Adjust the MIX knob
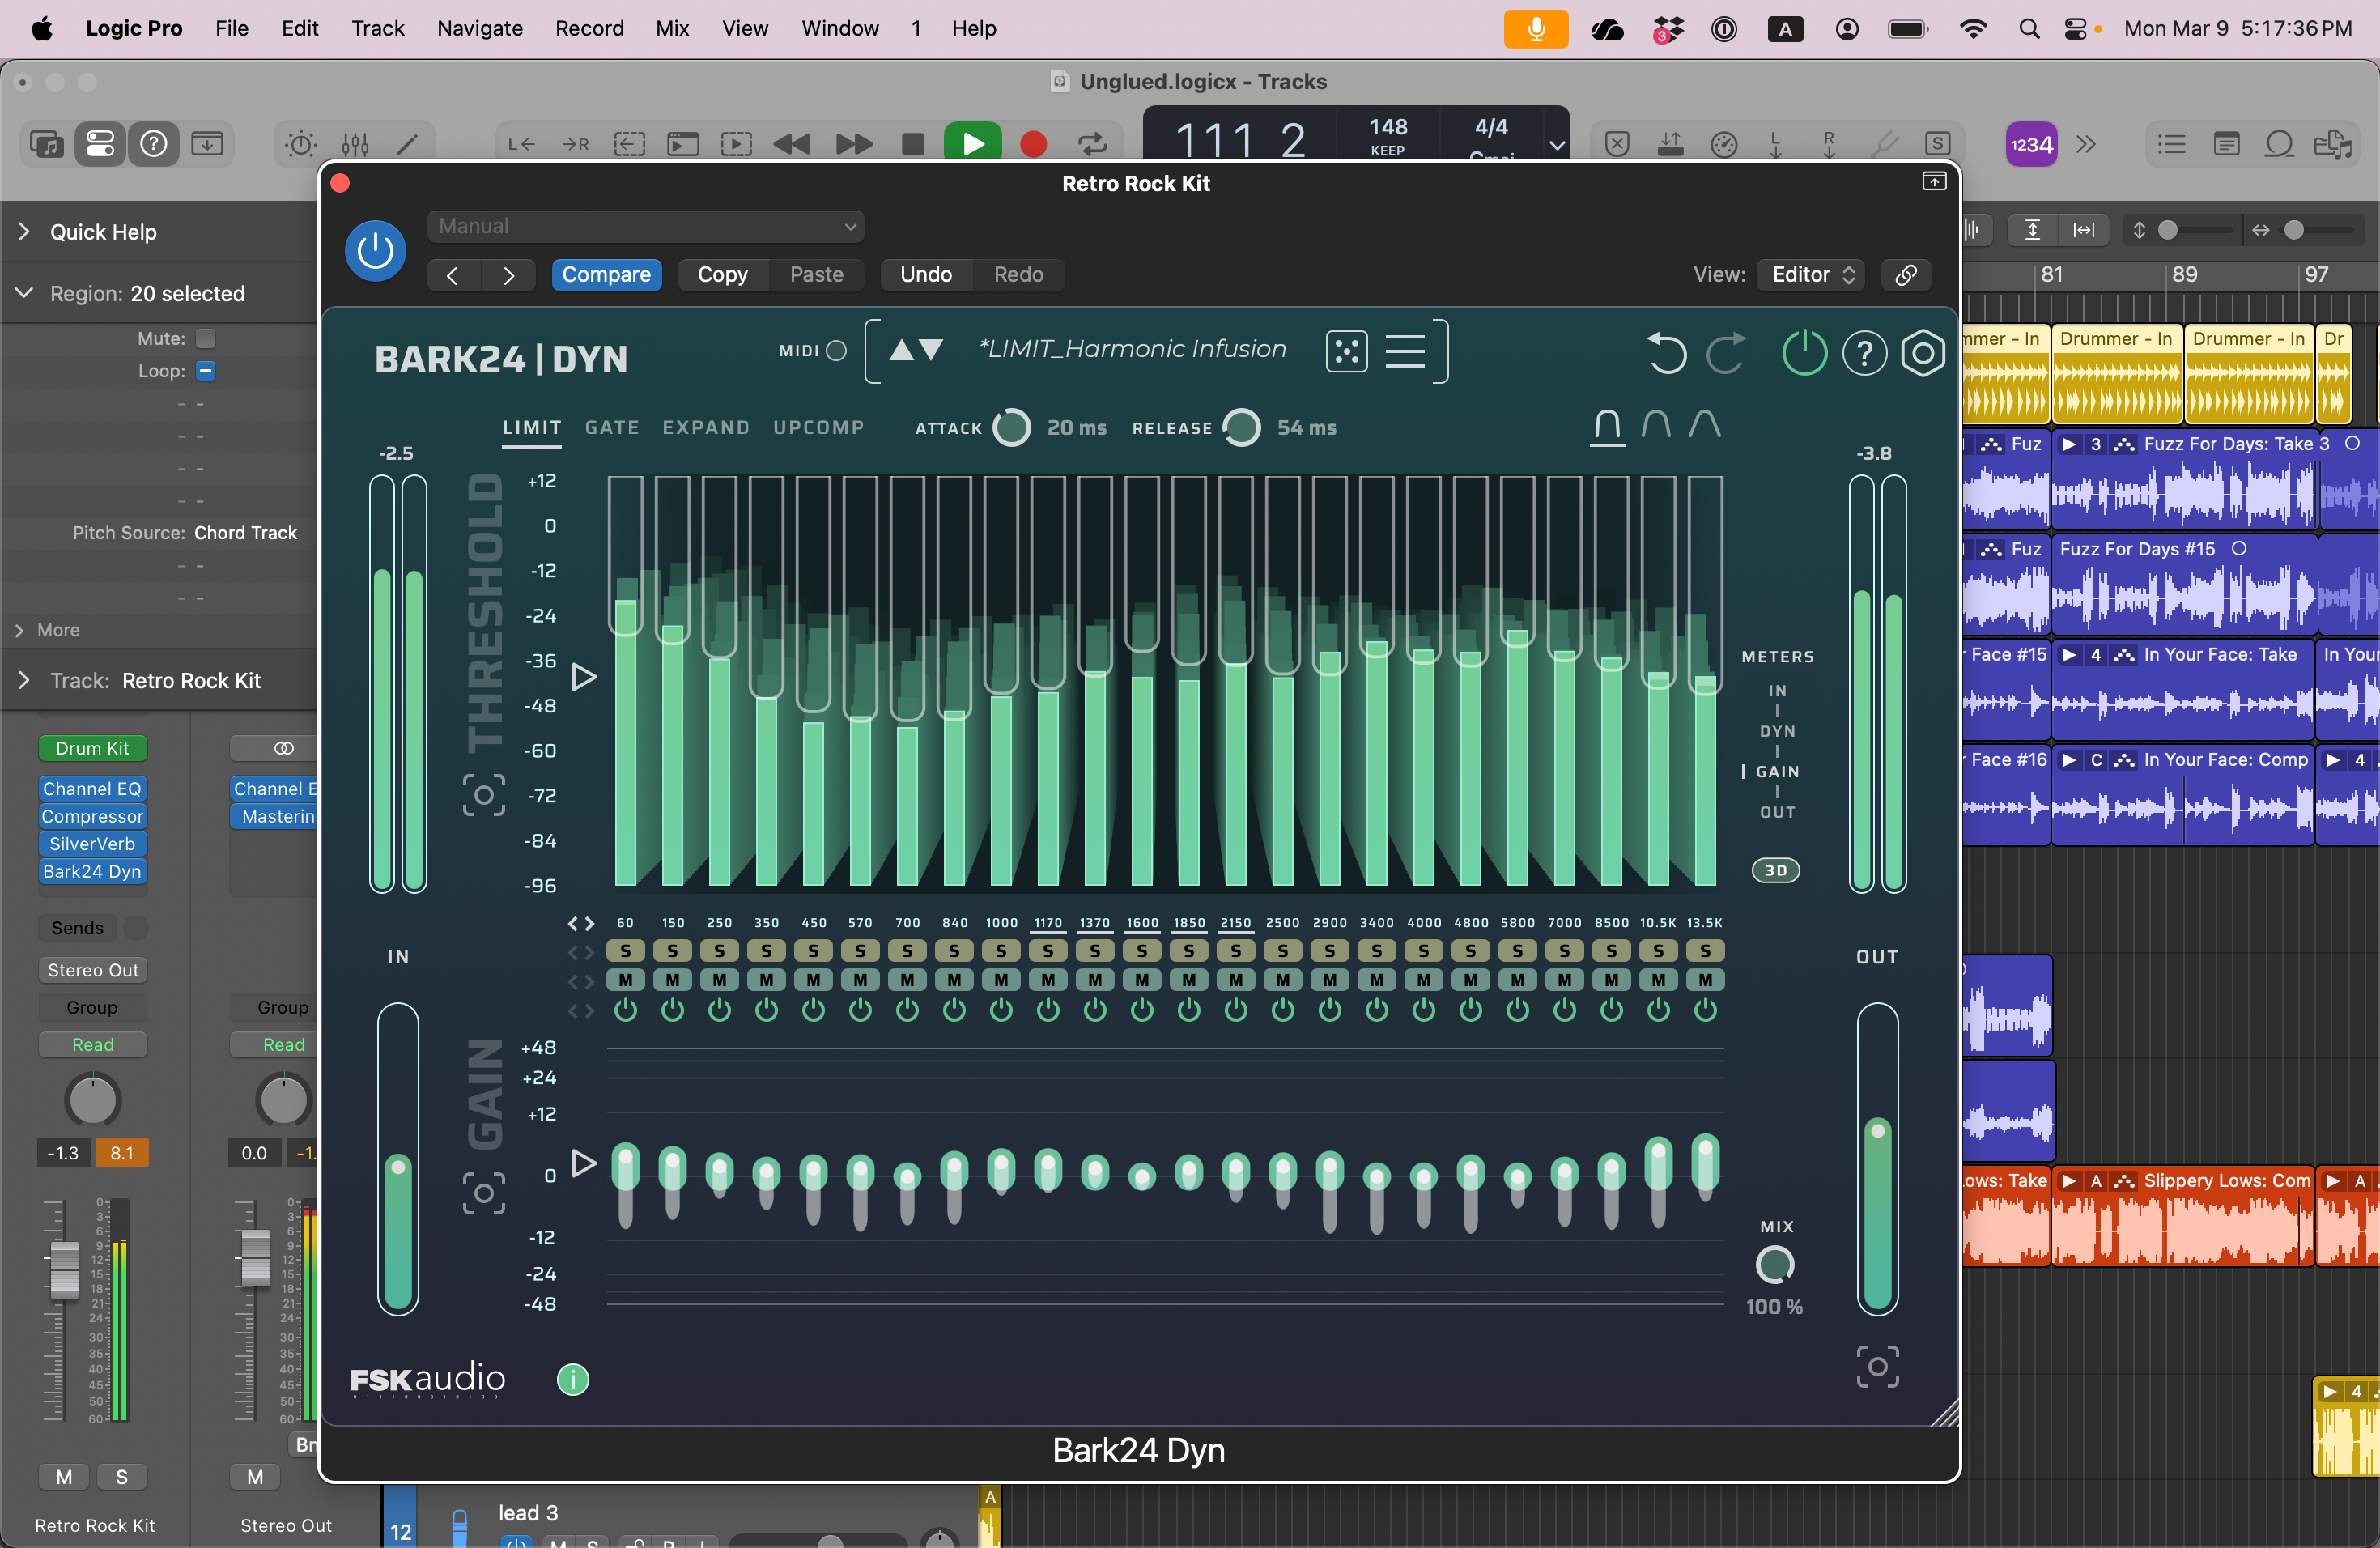The width and height of the screenshot is (2380, 1548). 1775,1265
